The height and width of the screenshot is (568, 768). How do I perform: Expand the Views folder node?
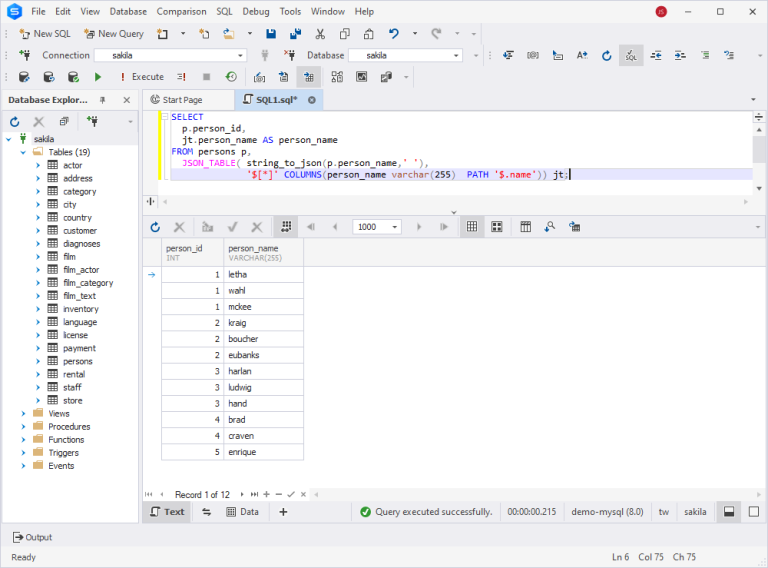point(23,413)
